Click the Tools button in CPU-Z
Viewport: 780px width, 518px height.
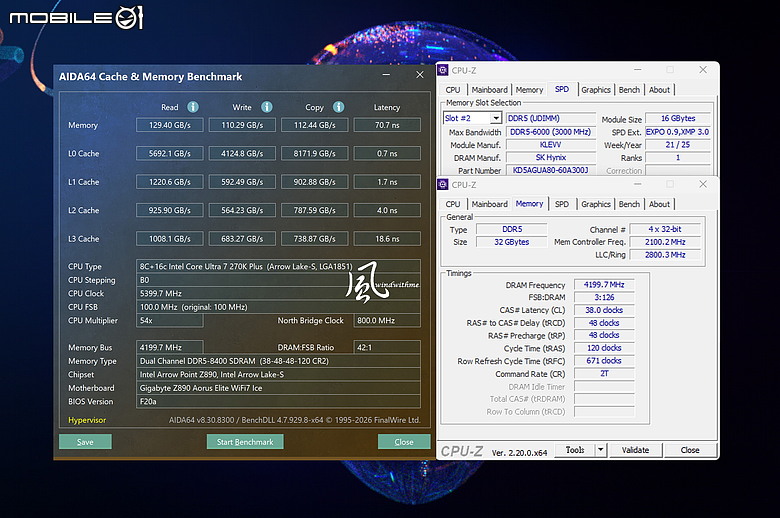click(575, 450)
